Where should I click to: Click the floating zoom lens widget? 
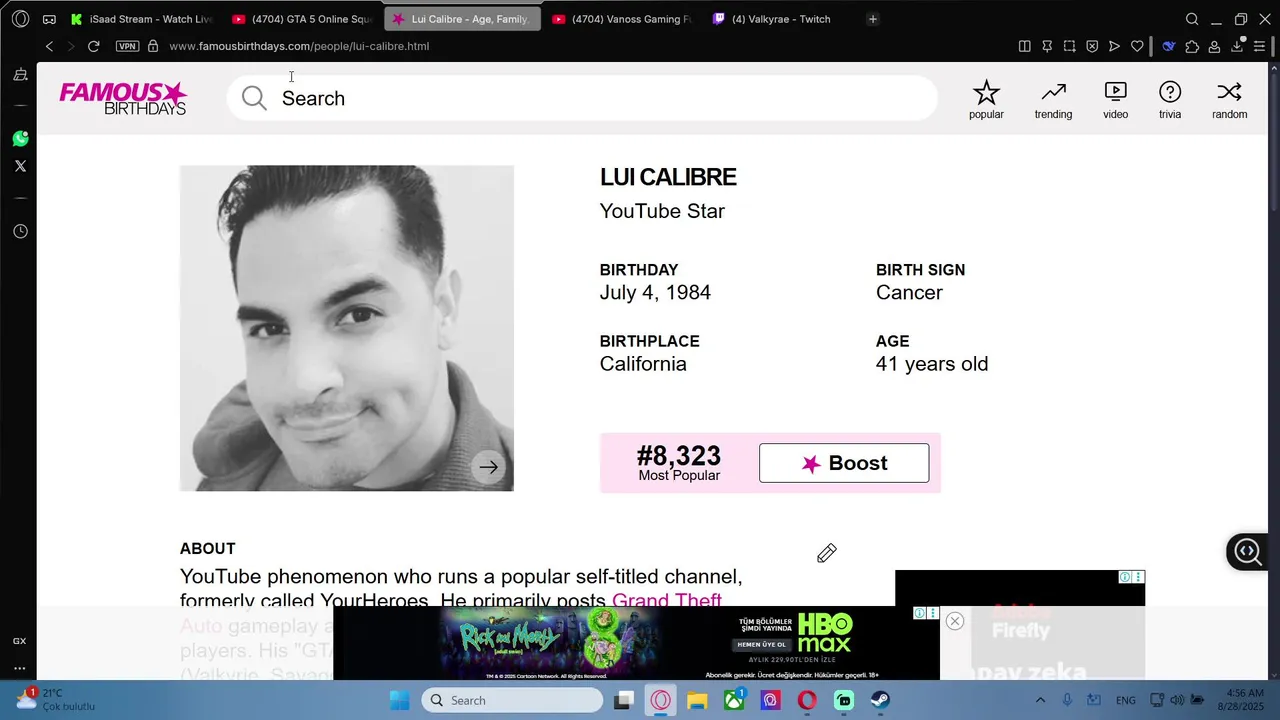click(x=1248, y=551)
